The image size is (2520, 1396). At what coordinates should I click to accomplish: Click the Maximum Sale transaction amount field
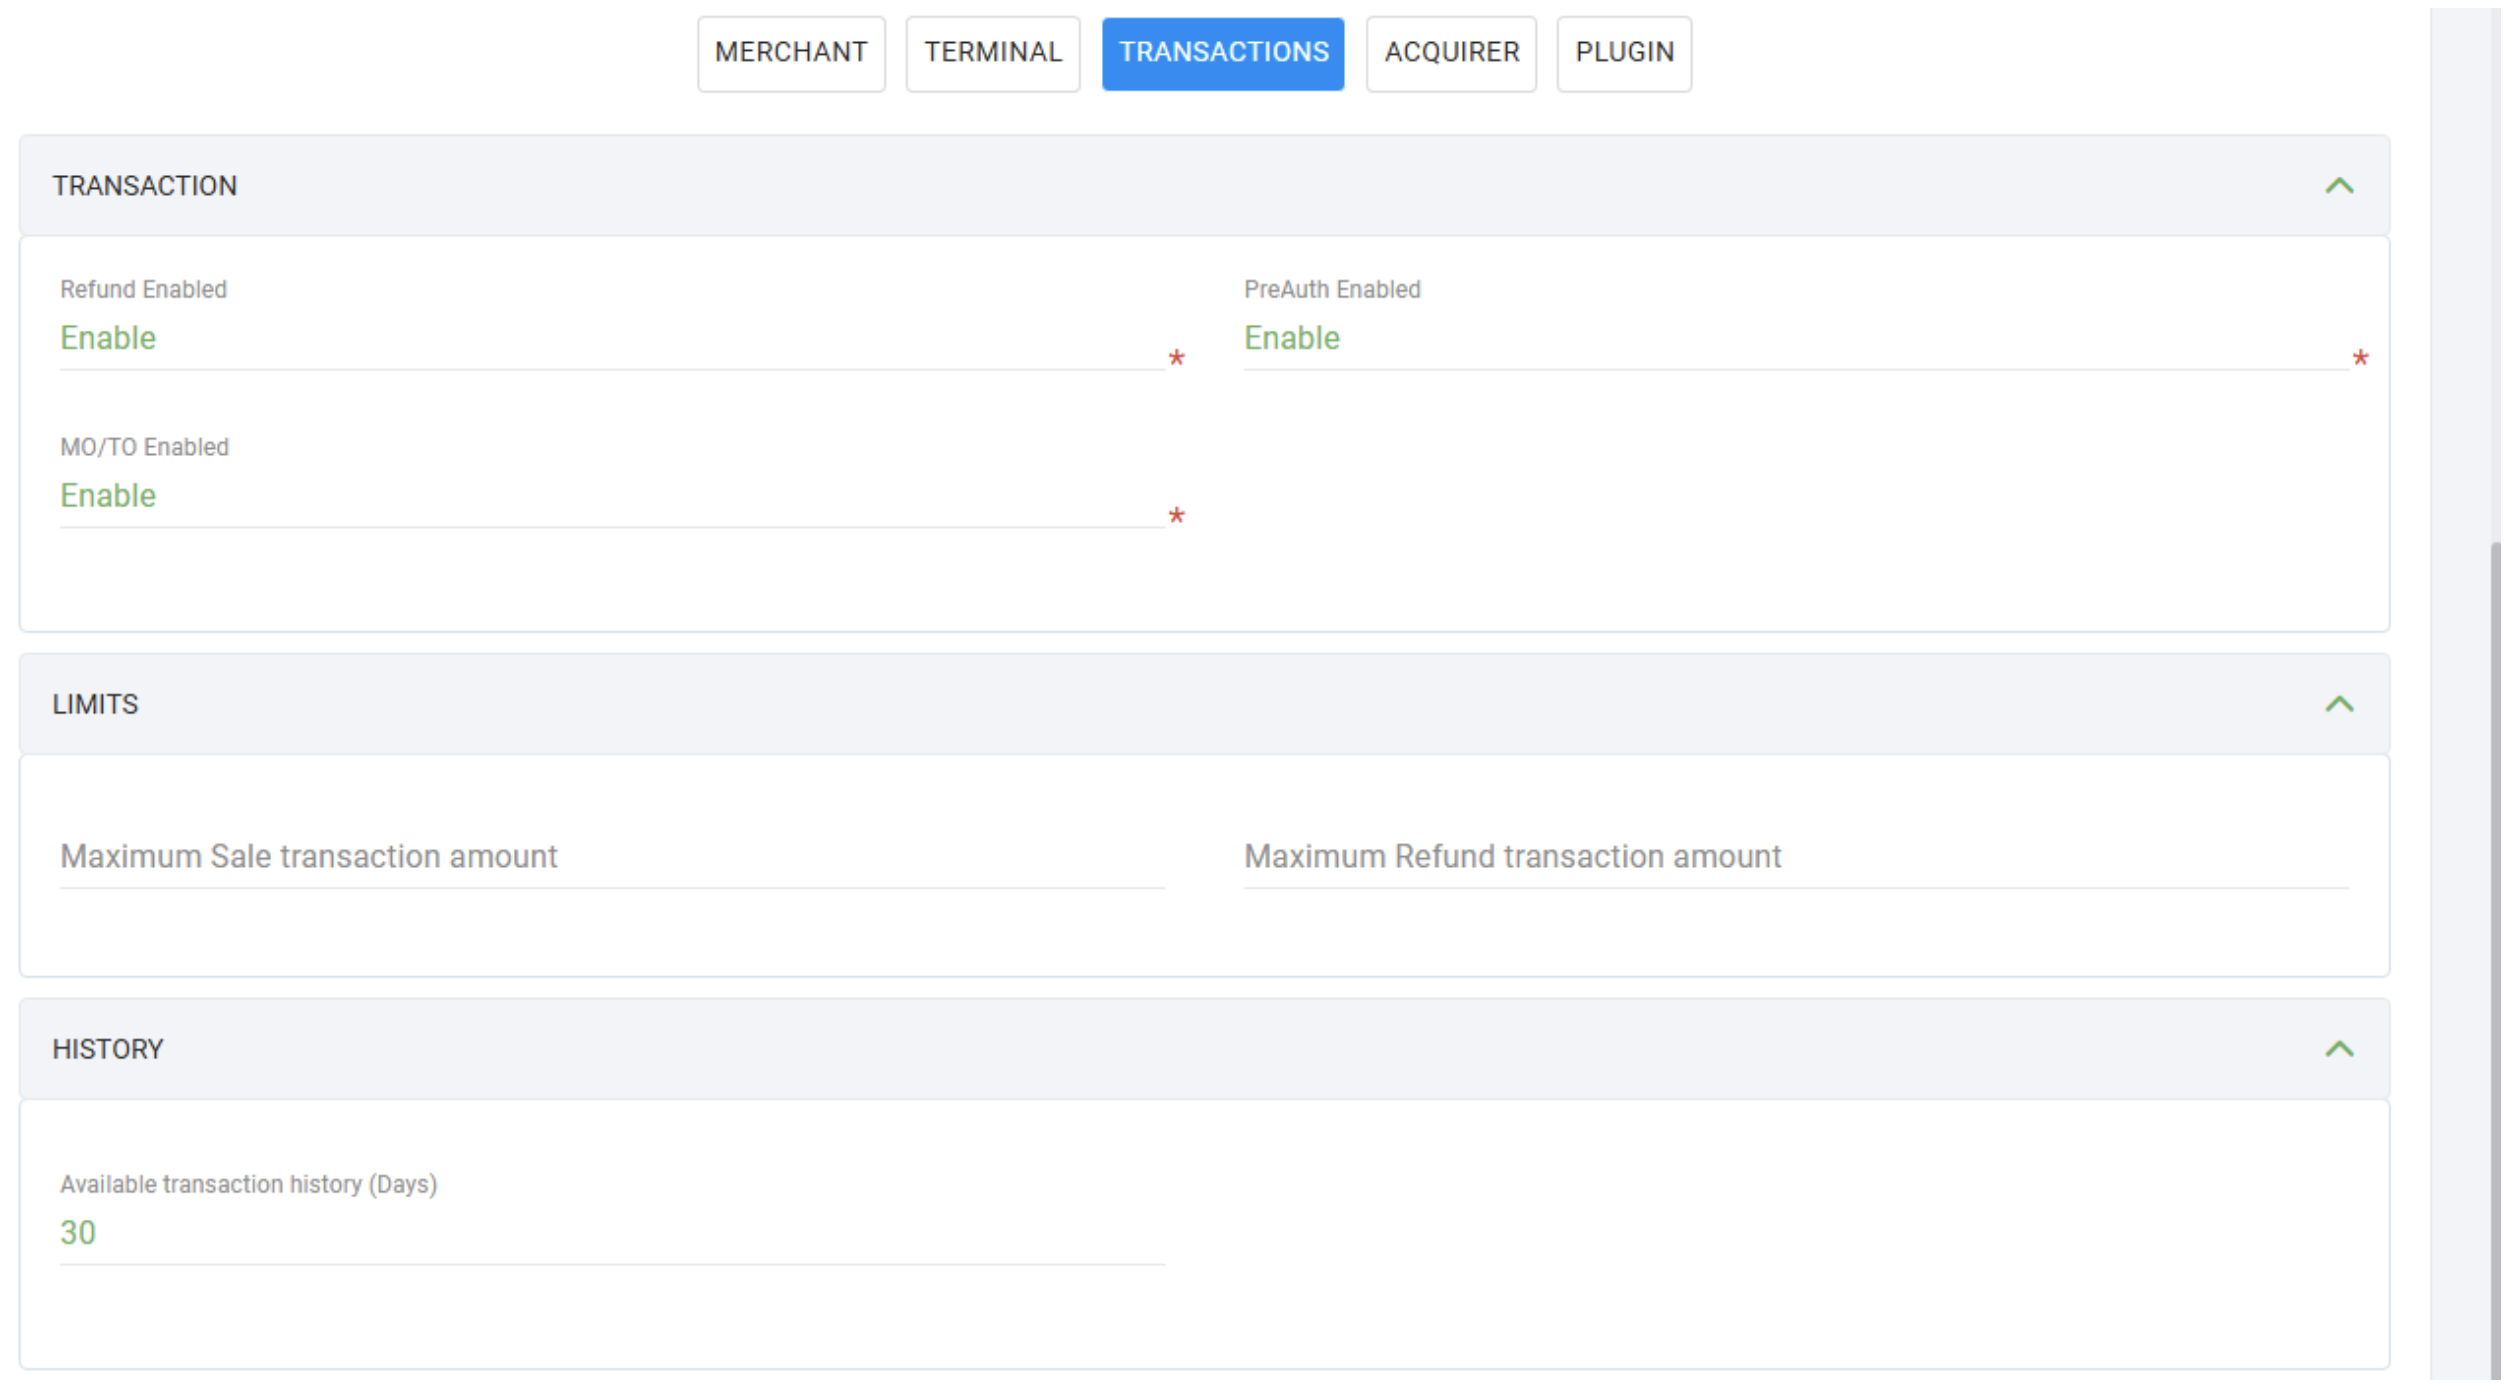coord(610,857)
